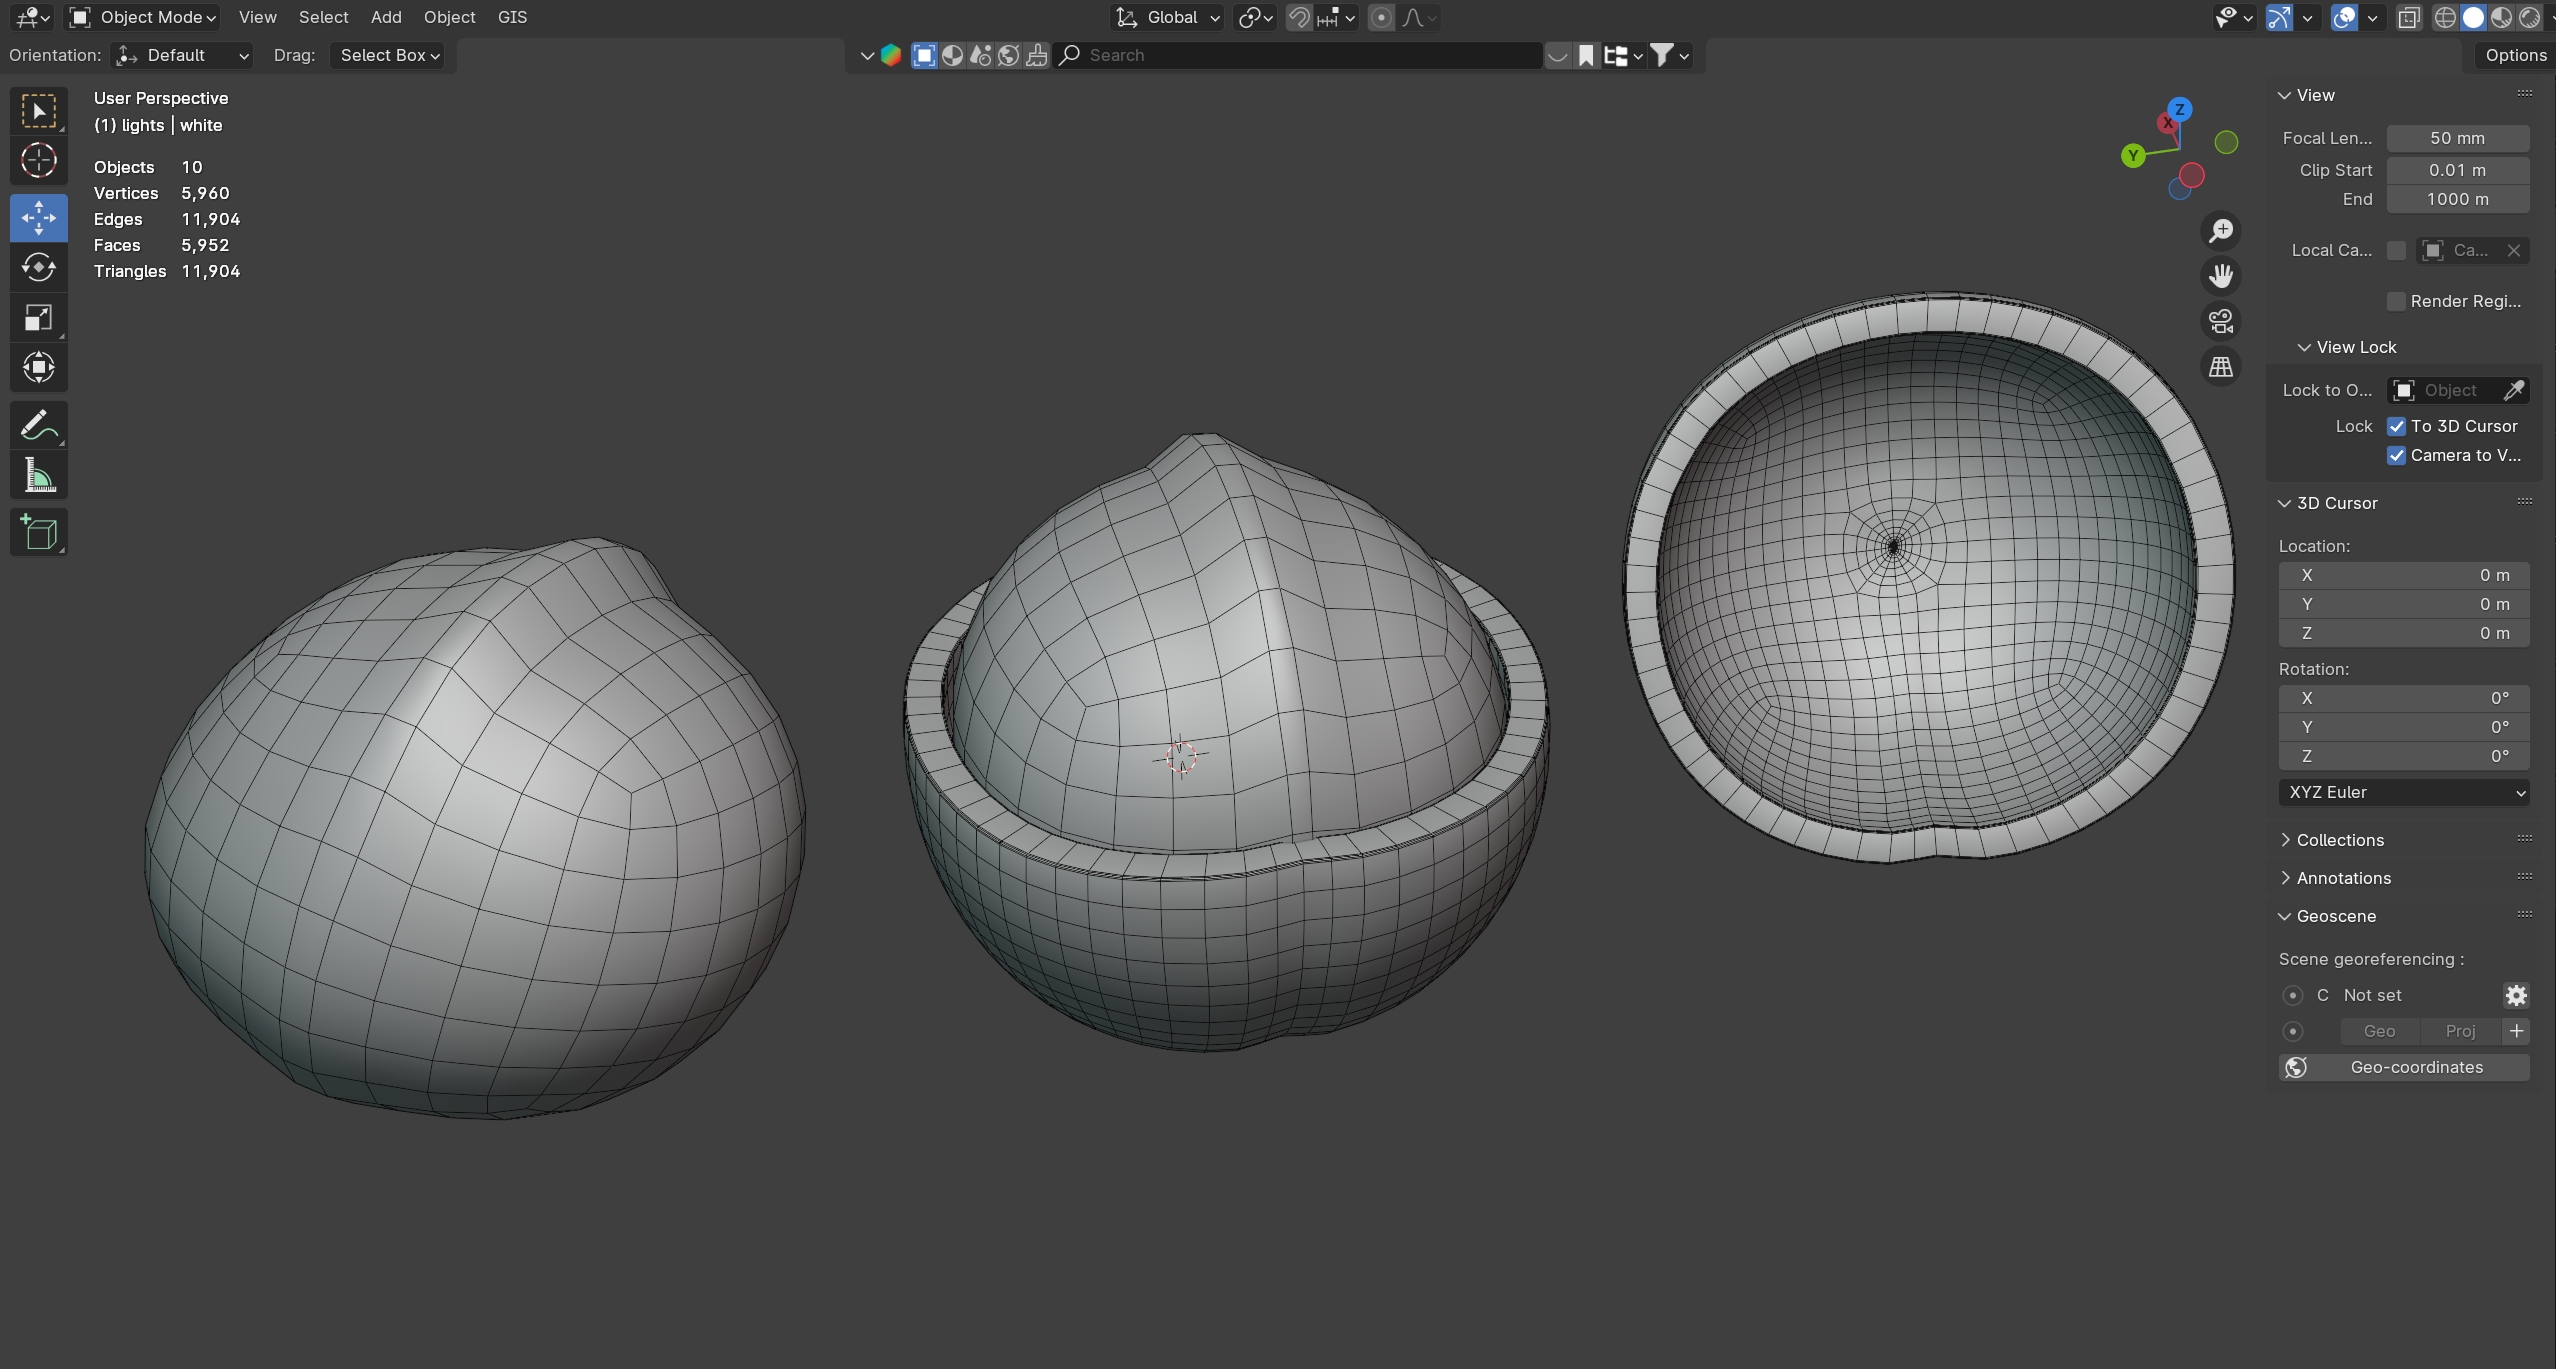Click the Options button
The image size is (2556, 1369).
(2515, 55)
